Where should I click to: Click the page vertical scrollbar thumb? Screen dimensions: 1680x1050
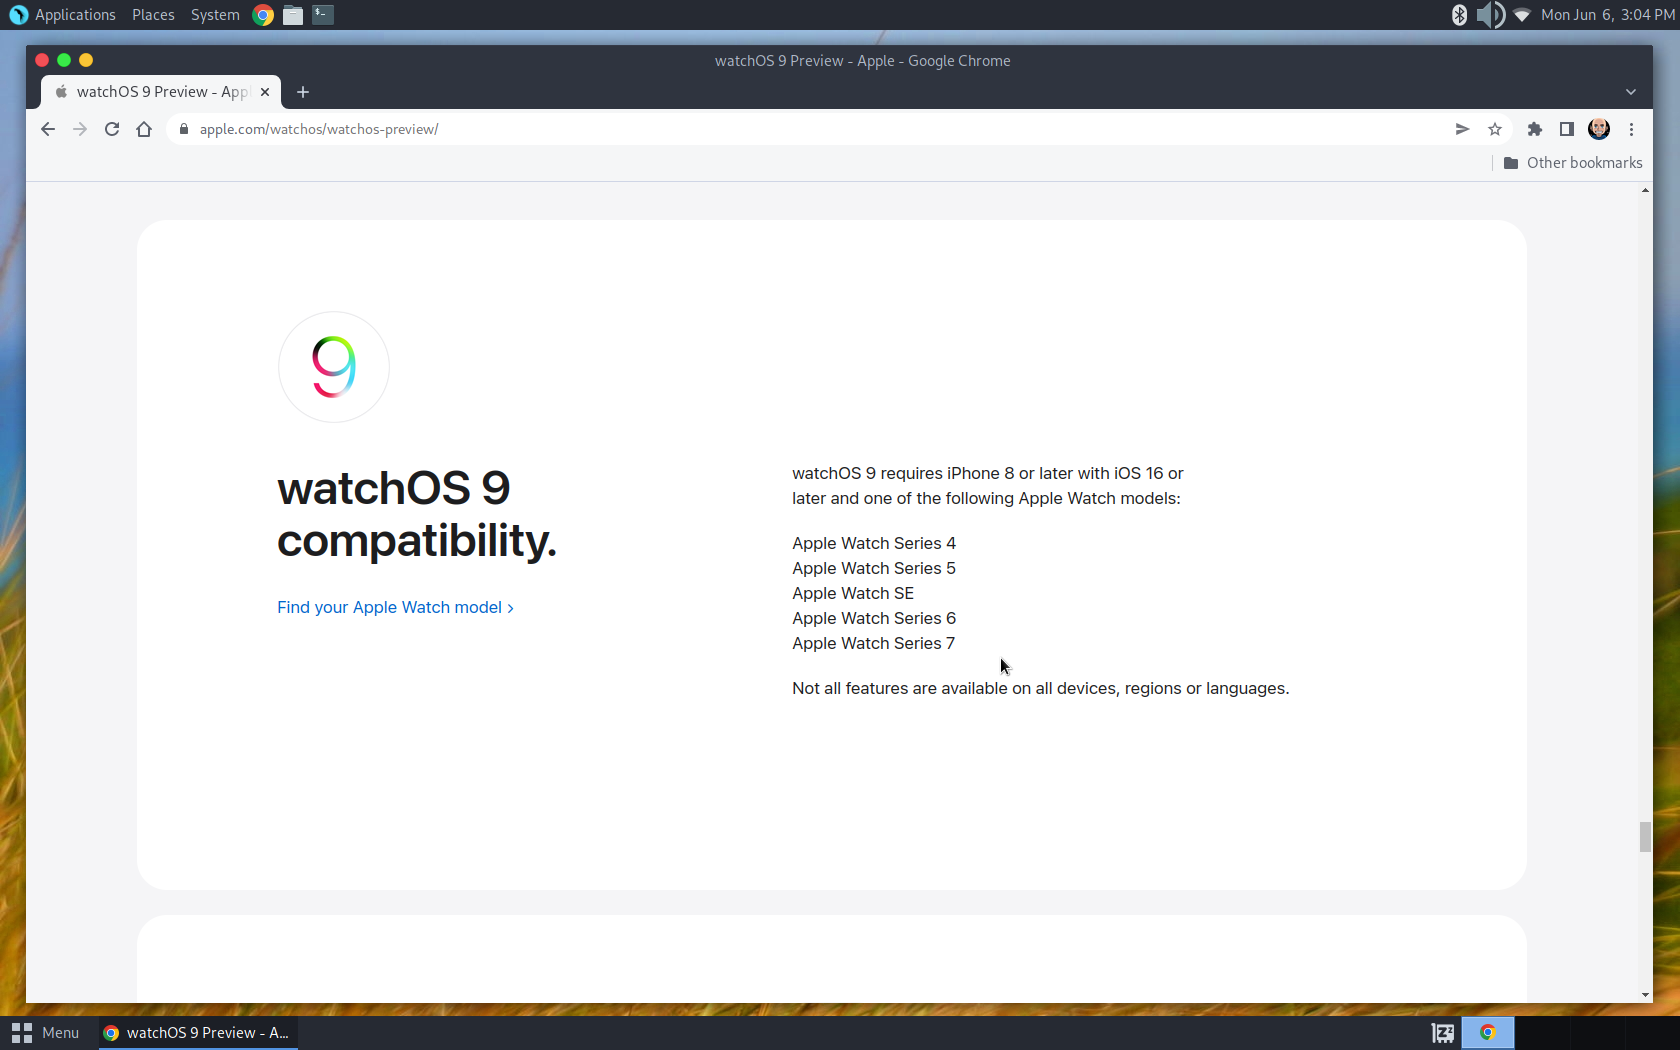pyautogui.click(x=1645, y=837)
